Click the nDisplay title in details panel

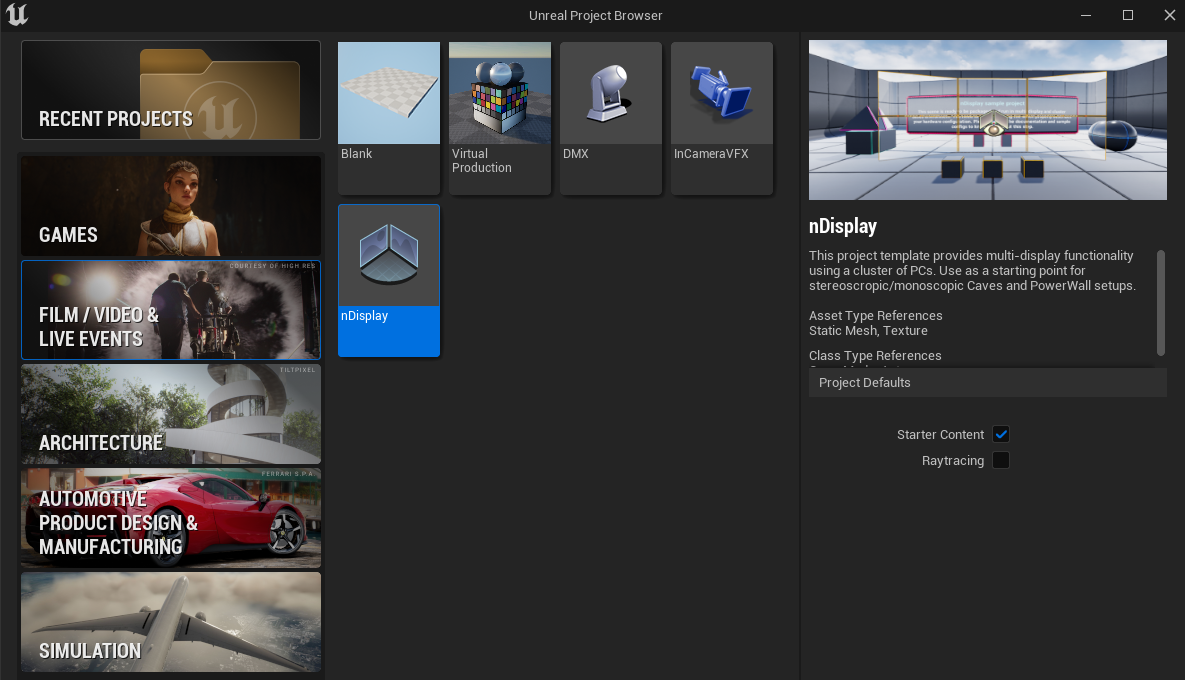843,227
